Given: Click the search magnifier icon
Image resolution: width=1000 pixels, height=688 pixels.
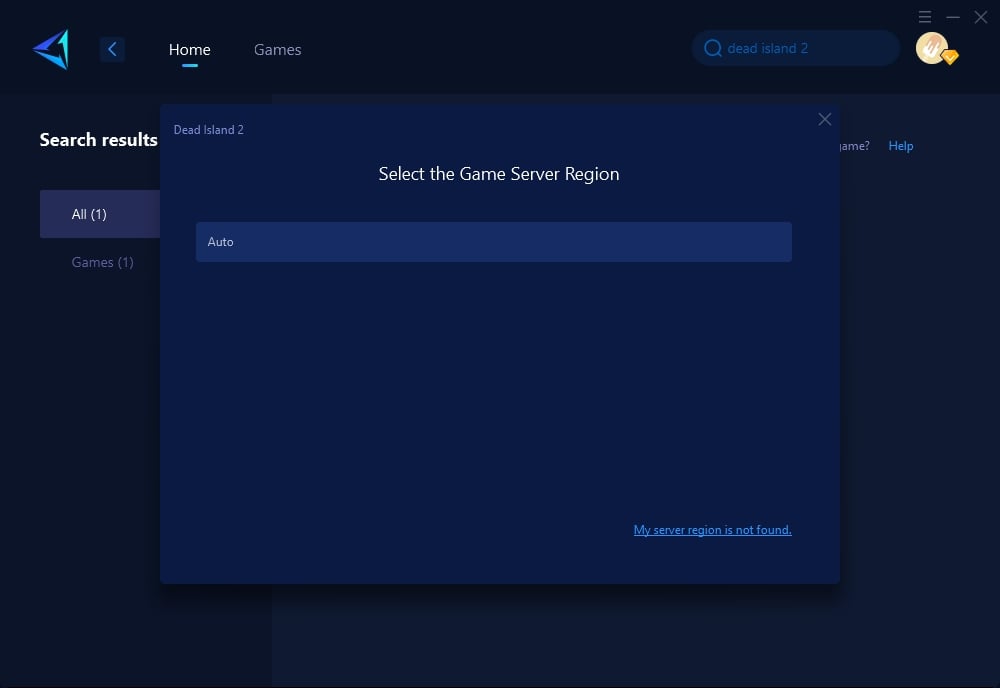Looking at the screenshot, I should pos(712,48).
